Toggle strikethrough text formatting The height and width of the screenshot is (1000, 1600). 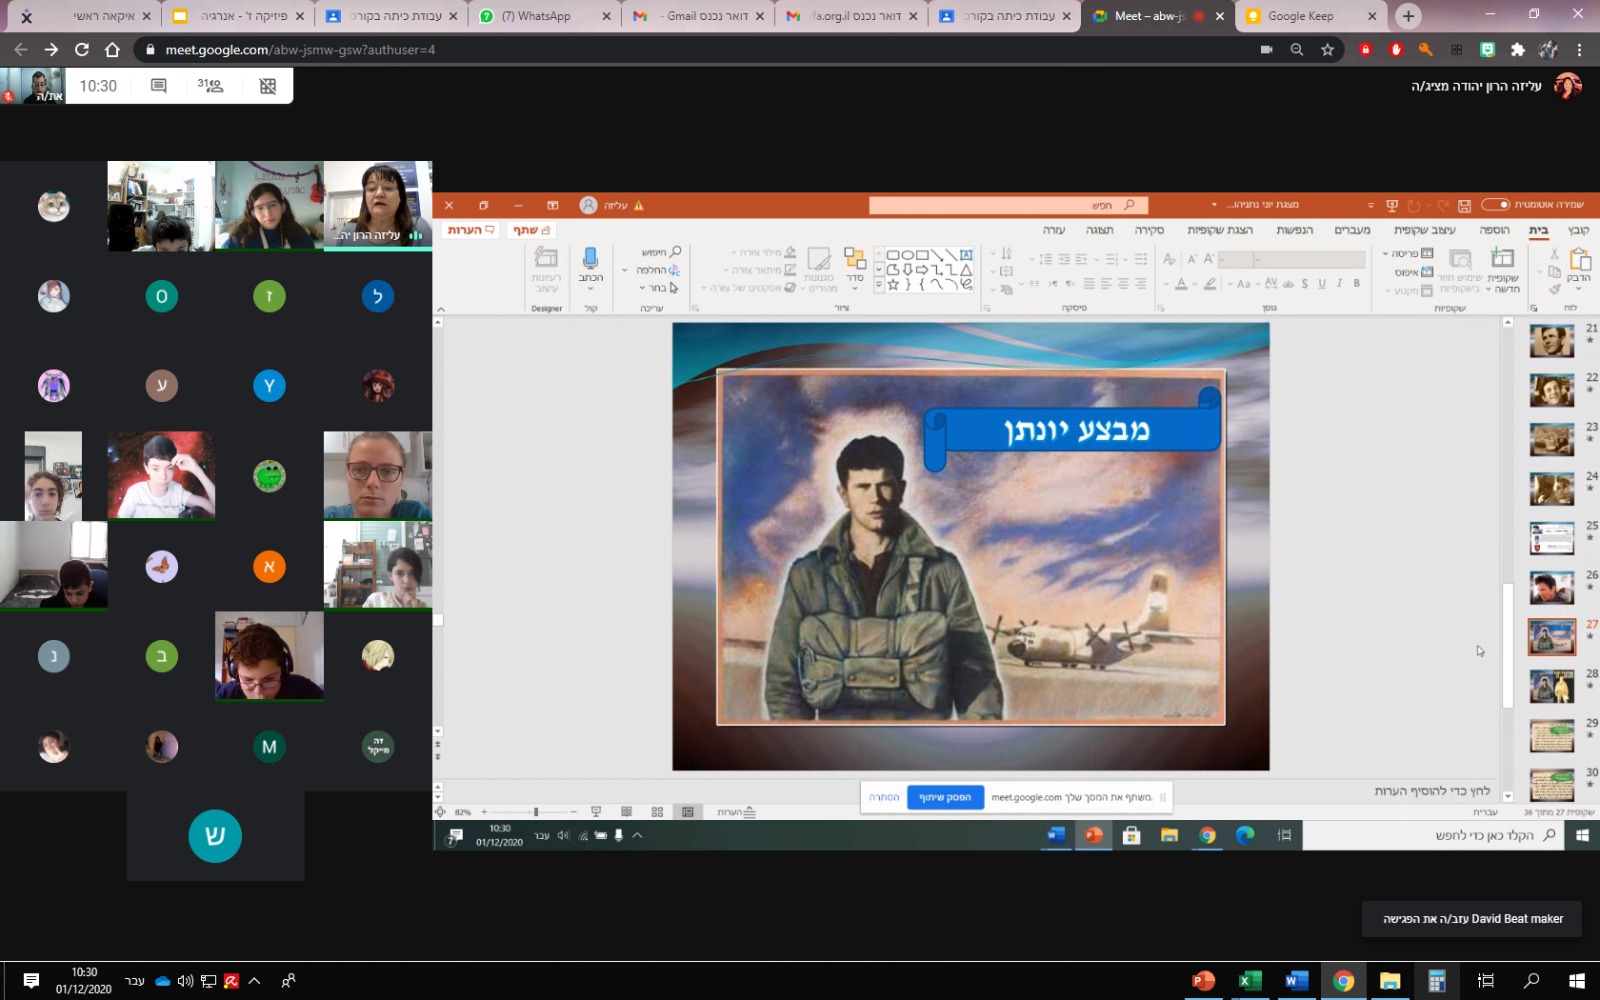[x=1288, y=283]
